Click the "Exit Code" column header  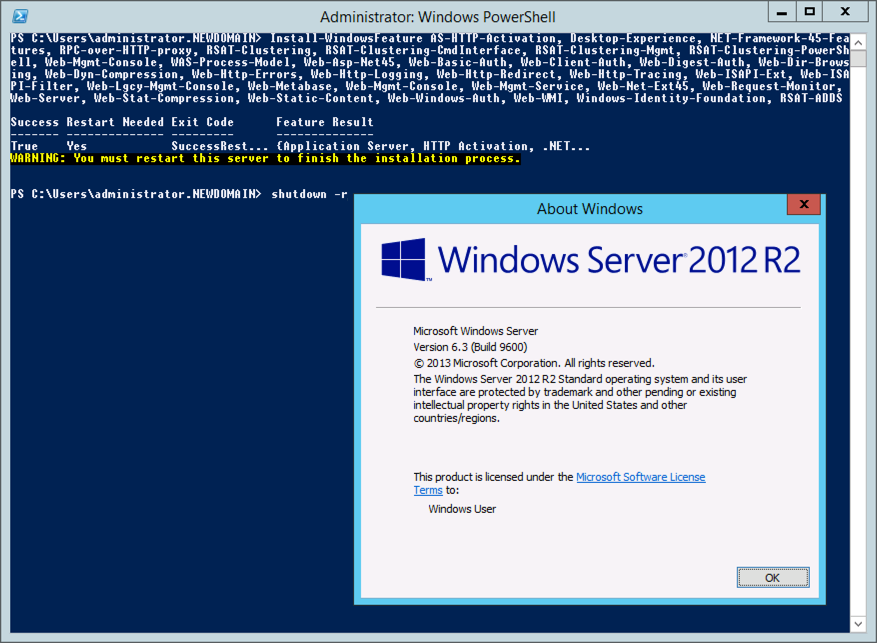tap(202, 122)
